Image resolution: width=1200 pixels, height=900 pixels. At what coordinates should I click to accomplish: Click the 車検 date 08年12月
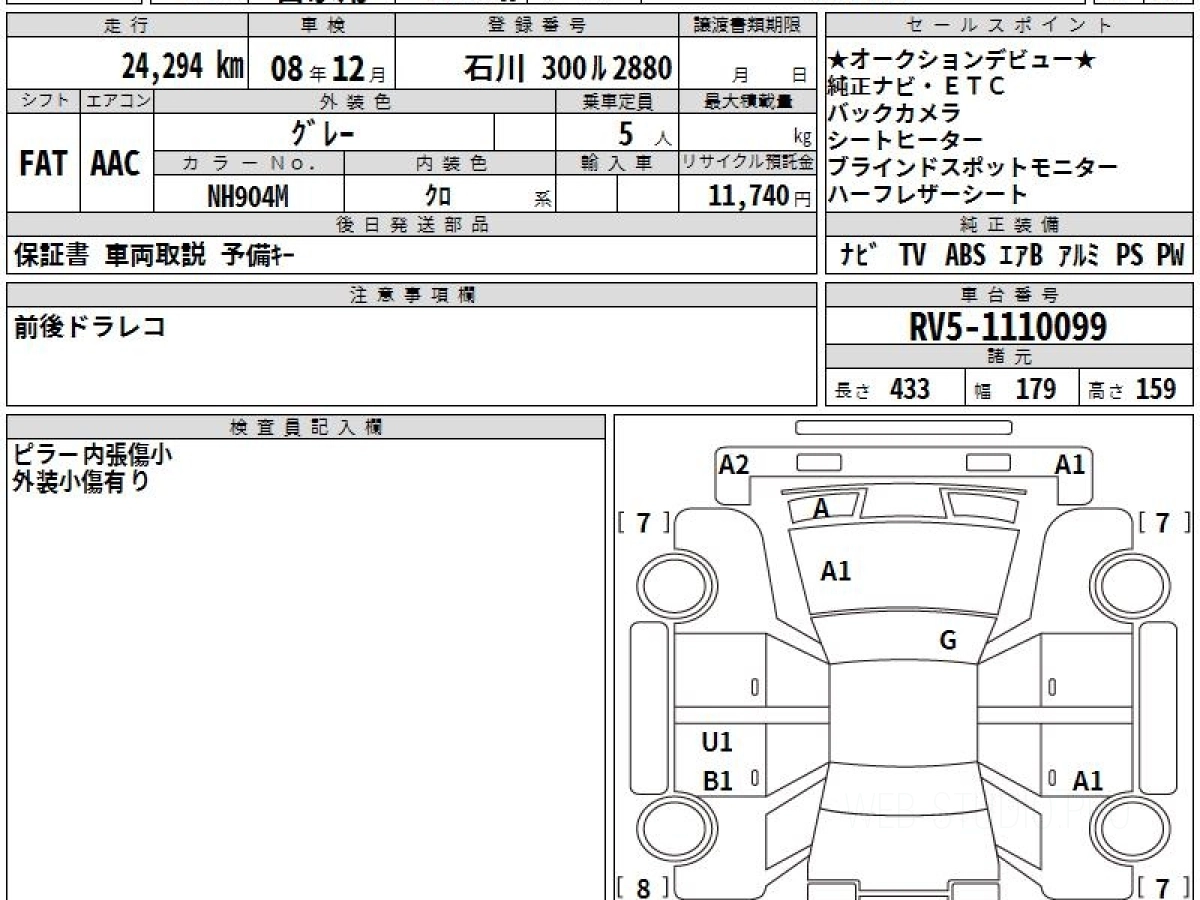[327, 69]
